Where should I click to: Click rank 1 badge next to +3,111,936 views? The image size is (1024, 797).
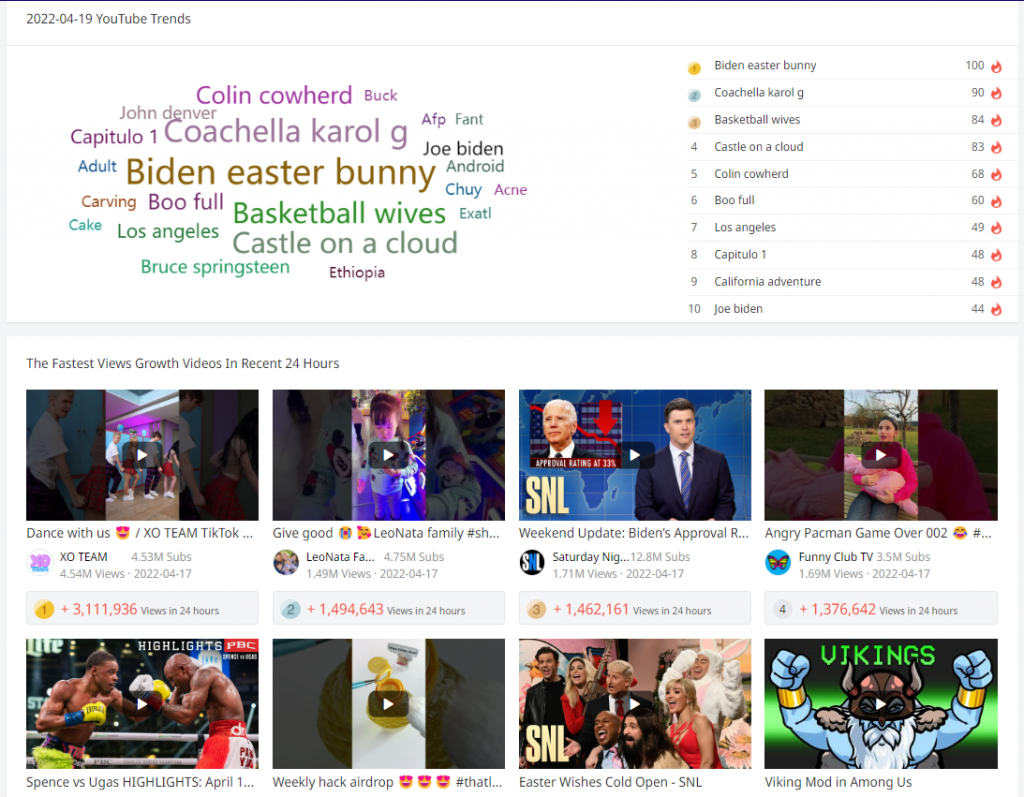44,610
